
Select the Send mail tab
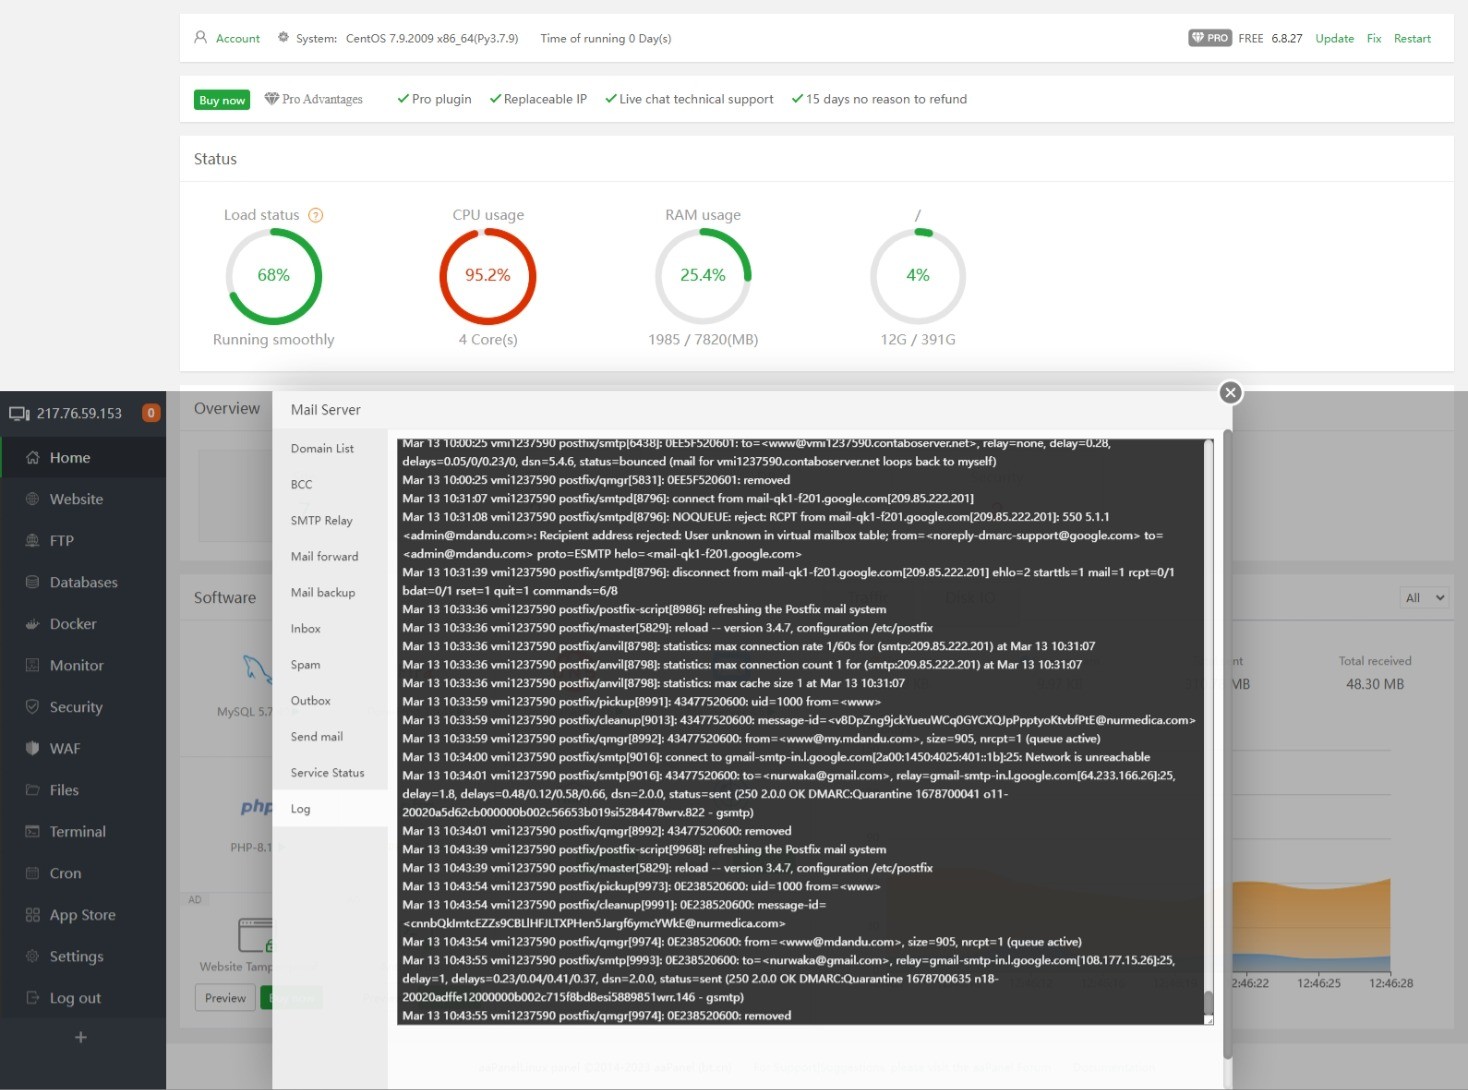point(317,737)
